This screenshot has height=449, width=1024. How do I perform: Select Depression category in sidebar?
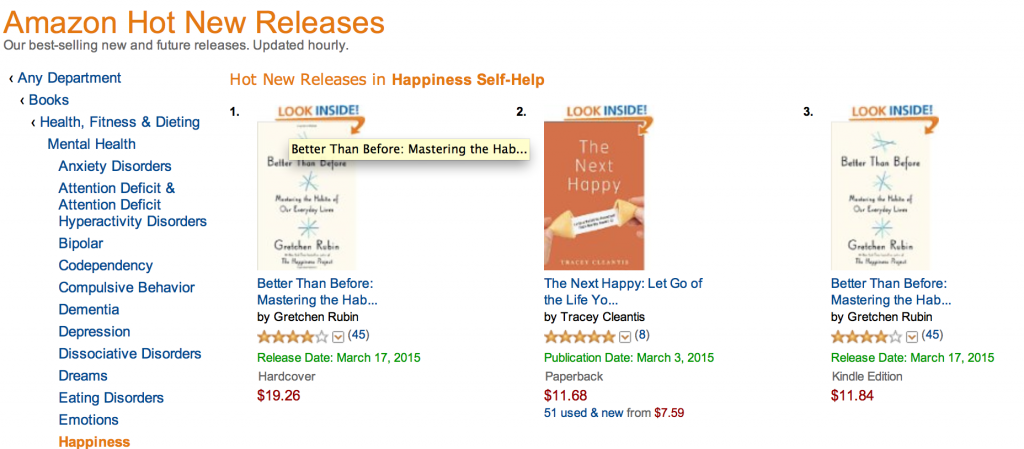94,332
